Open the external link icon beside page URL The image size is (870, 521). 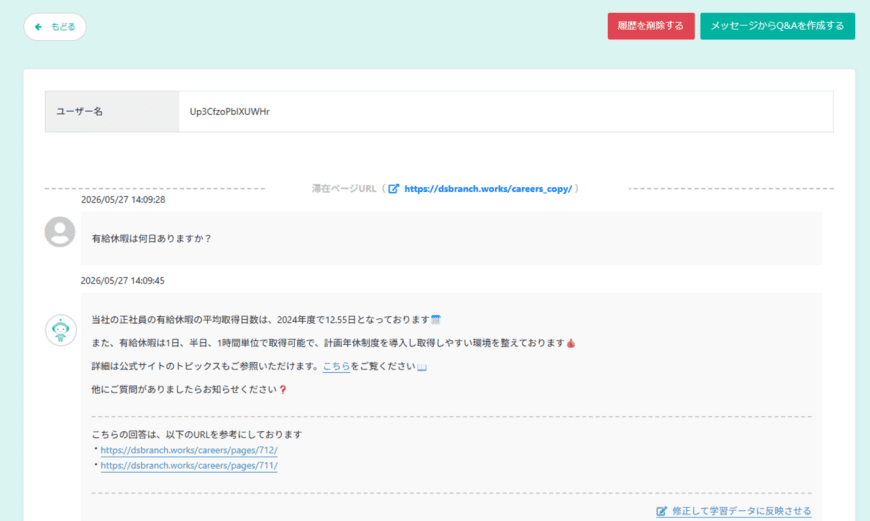tap(393, 189)
